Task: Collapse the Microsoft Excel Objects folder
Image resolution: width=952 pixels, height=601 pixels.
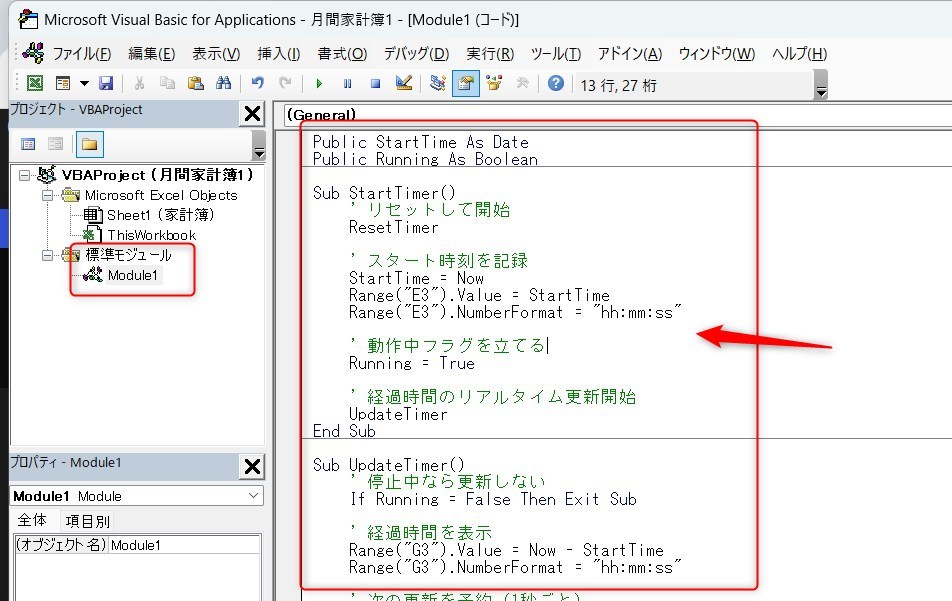Action: [47, 195]
